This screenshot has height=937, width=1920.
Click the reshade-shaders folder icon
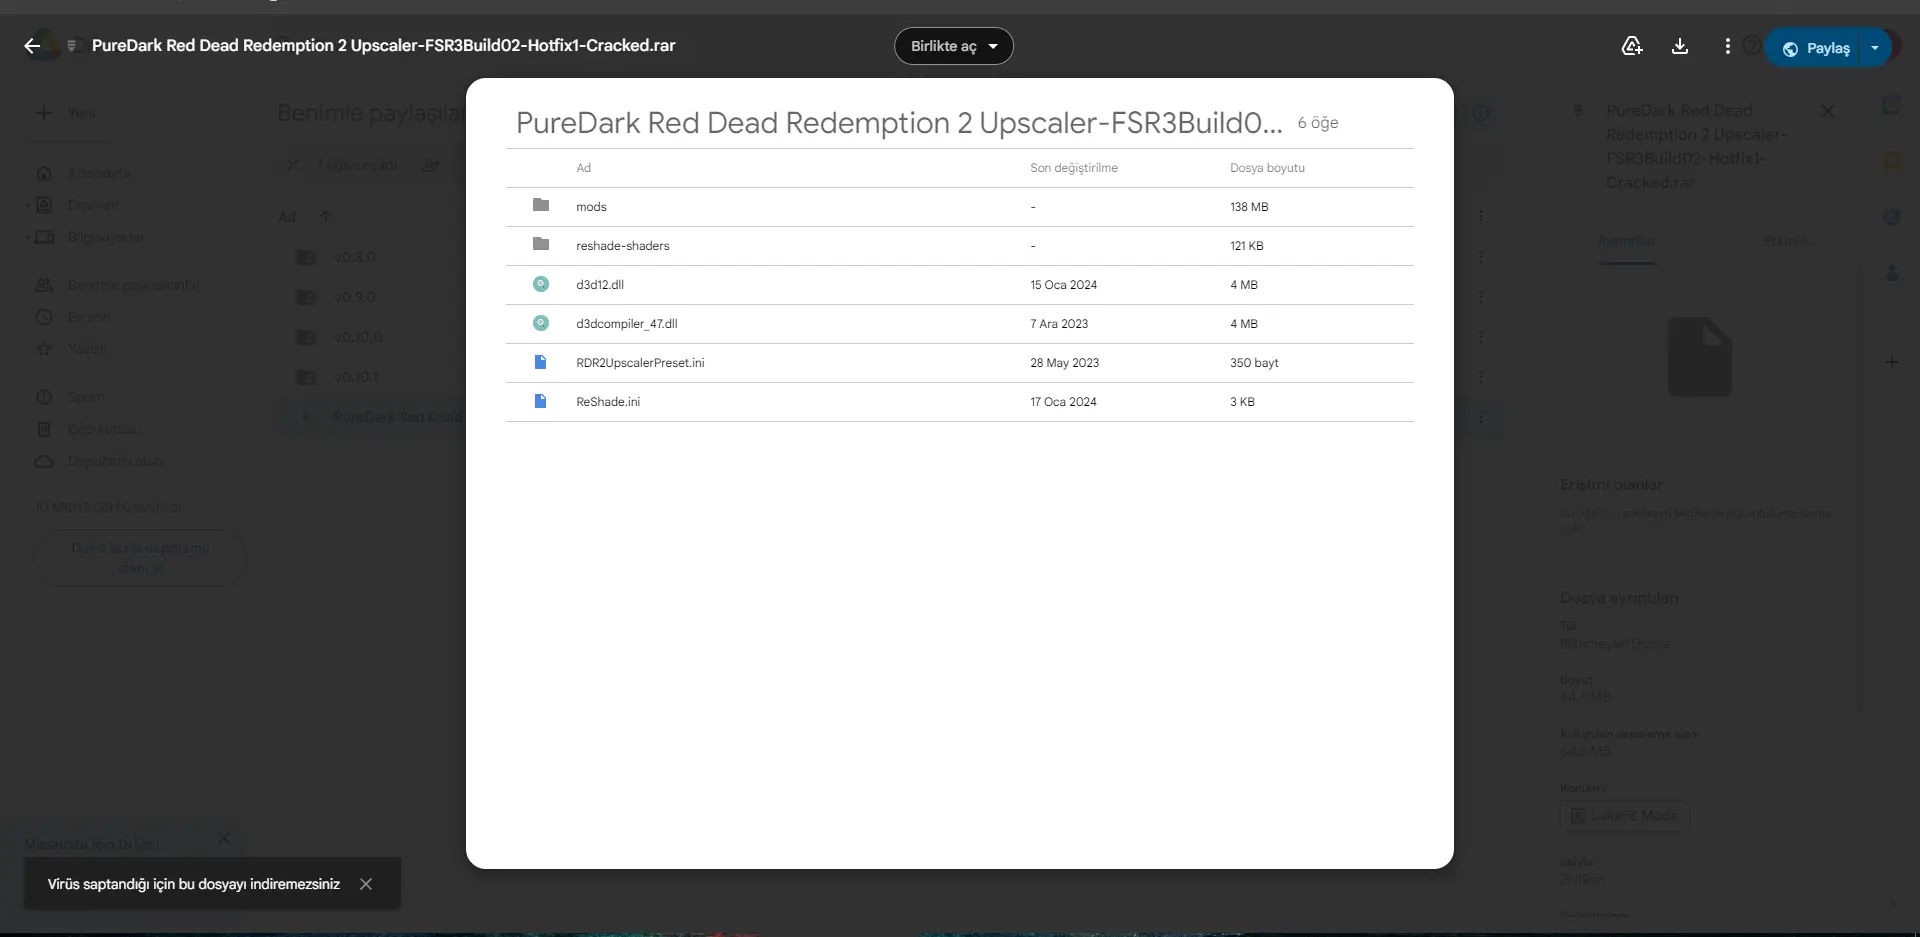point(541,244)
